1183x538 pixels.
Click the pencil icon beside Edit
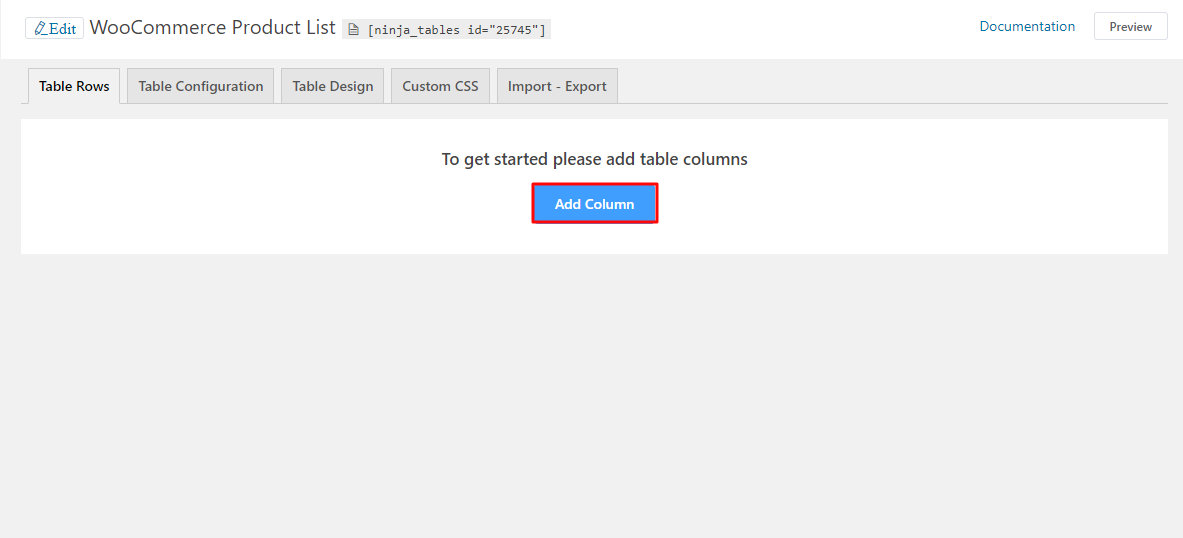(x=40, y=28)
